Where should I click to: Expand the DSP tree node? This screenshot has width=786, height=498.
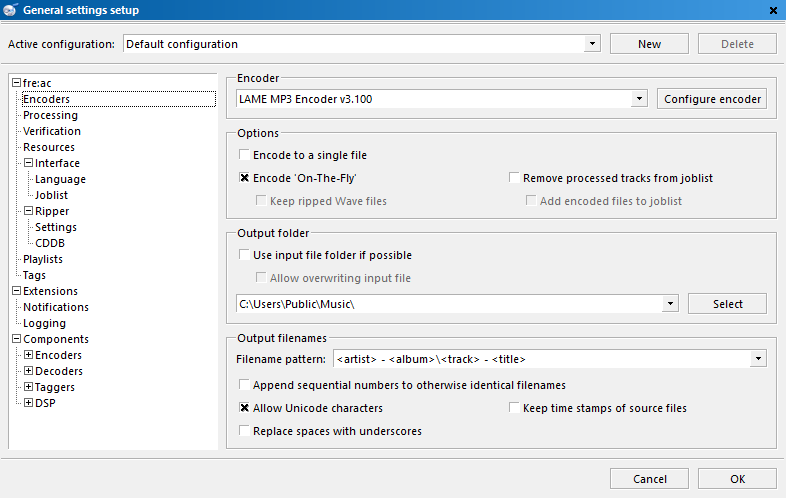(x=29, y=403)
